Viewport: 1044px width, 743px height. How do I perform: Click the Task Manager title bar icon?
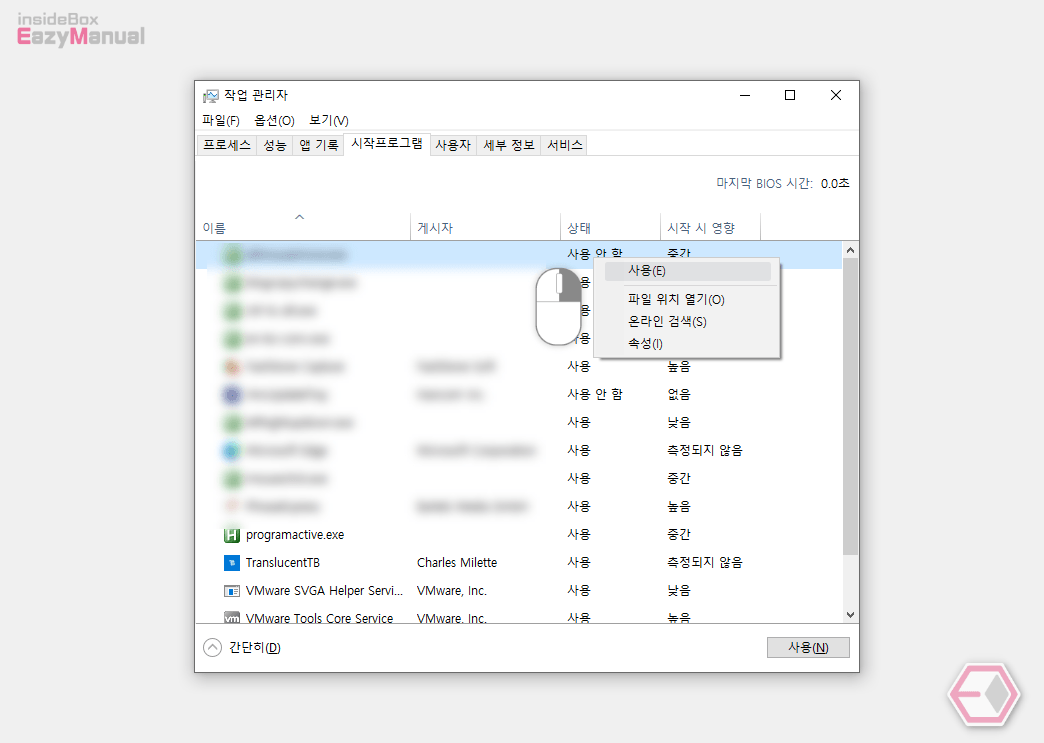pos(210,96)
